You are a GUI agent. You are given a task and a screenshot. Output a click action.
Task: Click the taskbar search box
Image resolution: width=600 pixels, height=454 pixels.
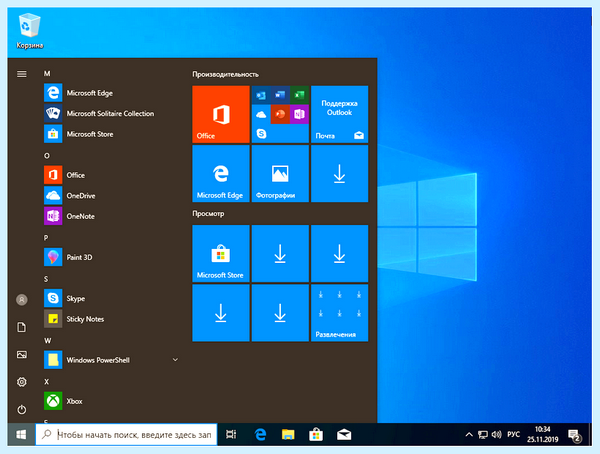(x=126, y=434)
